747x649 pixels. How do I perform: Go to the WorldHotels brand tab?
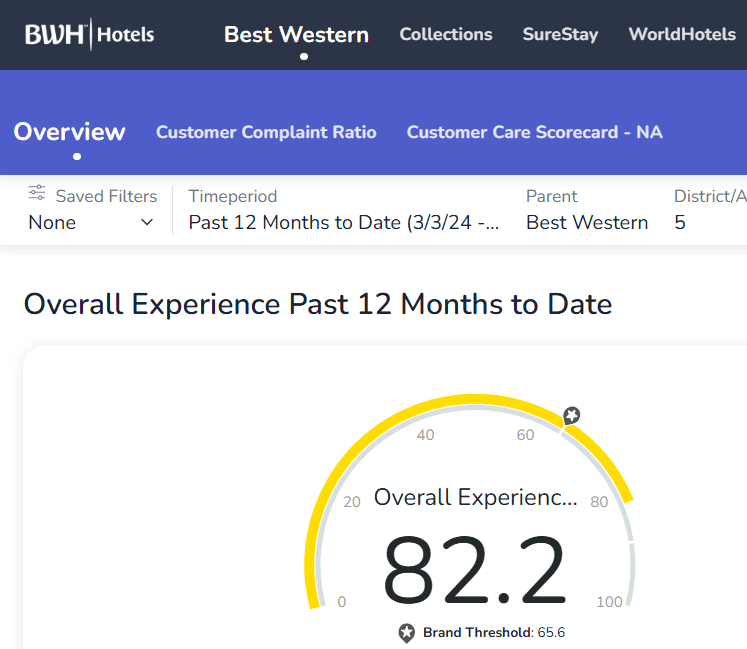click(682, 34)
